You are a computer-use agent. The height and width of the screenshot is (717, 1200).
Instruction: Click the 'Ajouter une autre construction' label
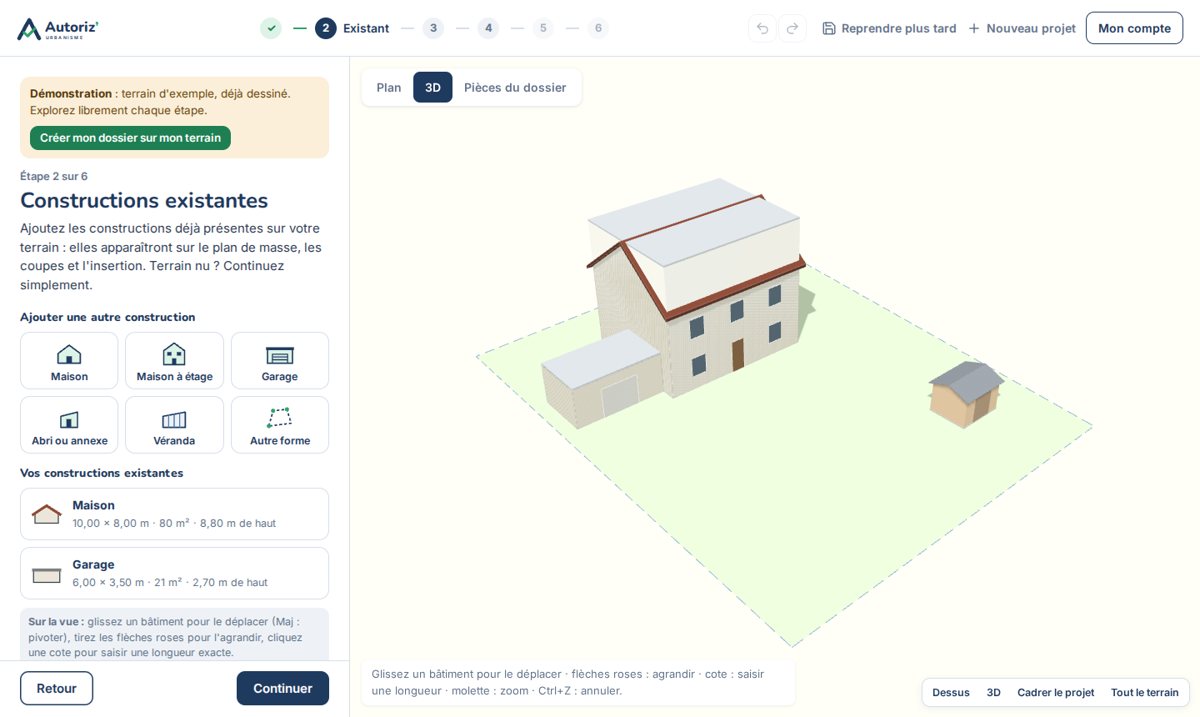[x=108, y=317]
